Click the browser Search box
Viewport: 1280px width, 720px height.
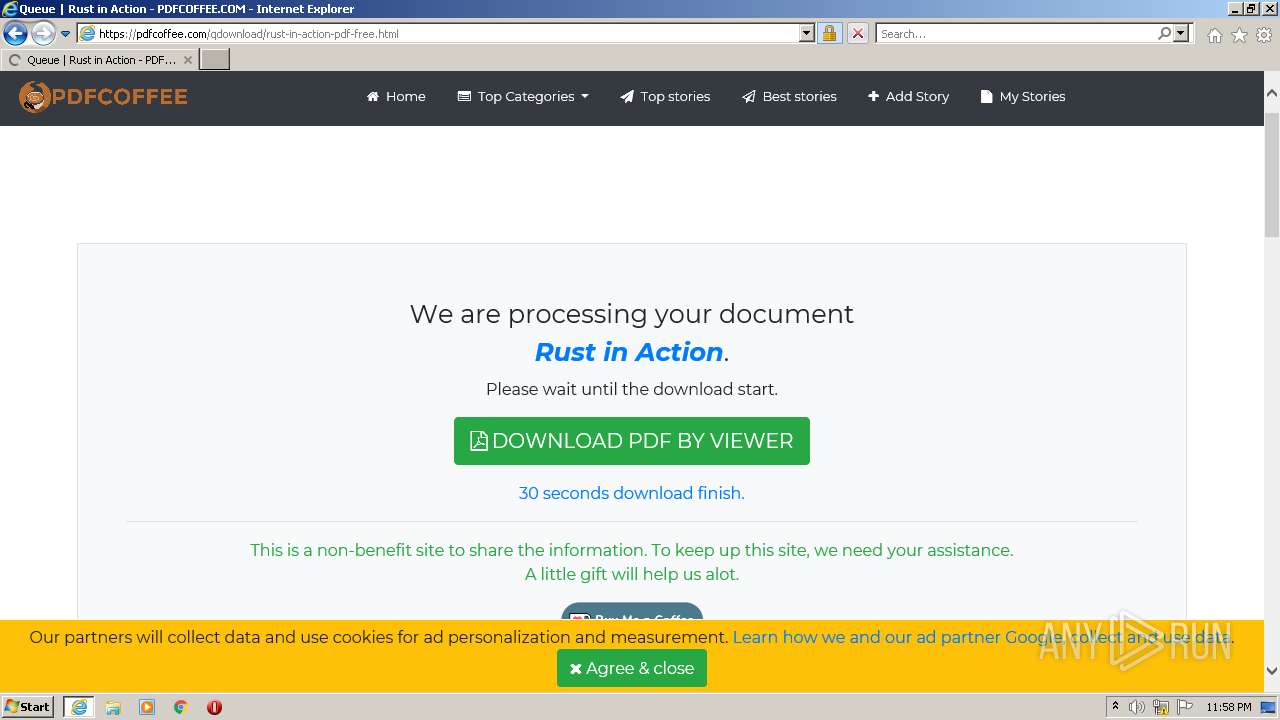click(x=1016, y=33)
